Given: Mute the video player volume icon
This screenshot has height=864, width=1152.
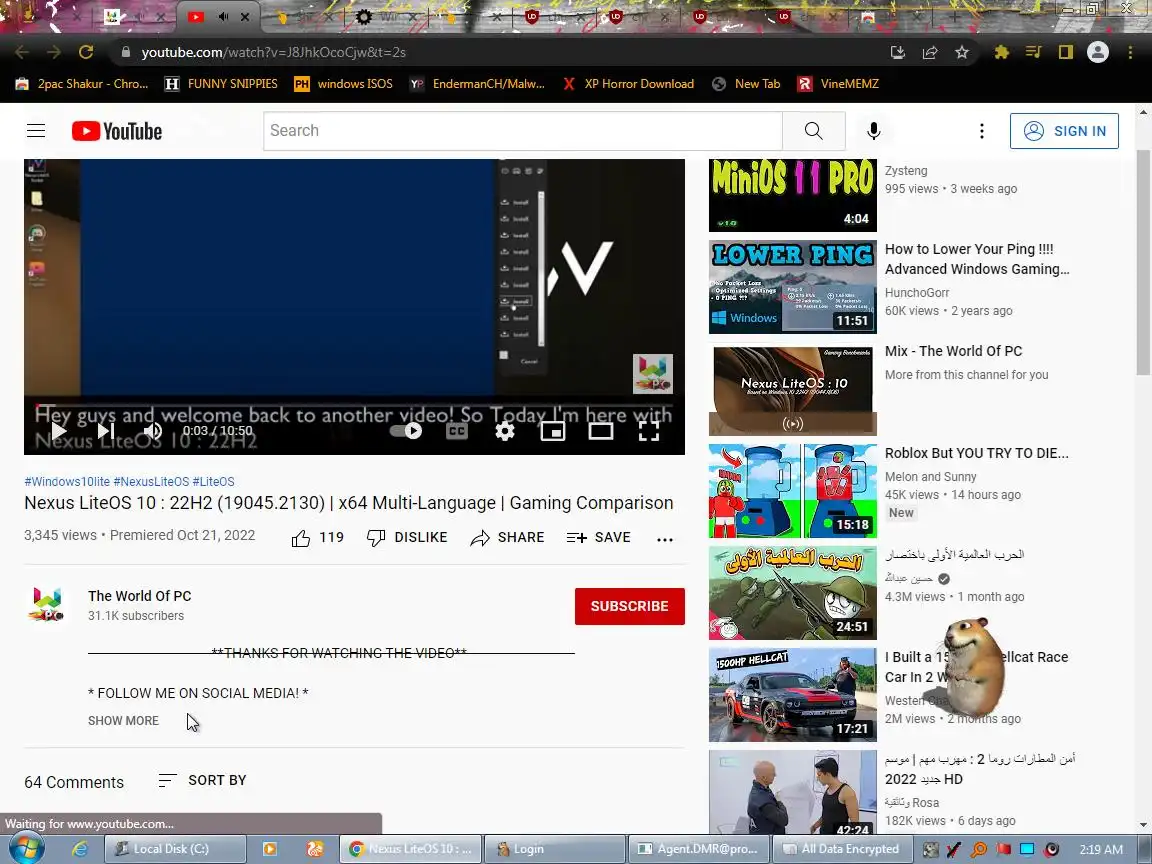Looking at the screenshot, I should (x=152, y=431).
